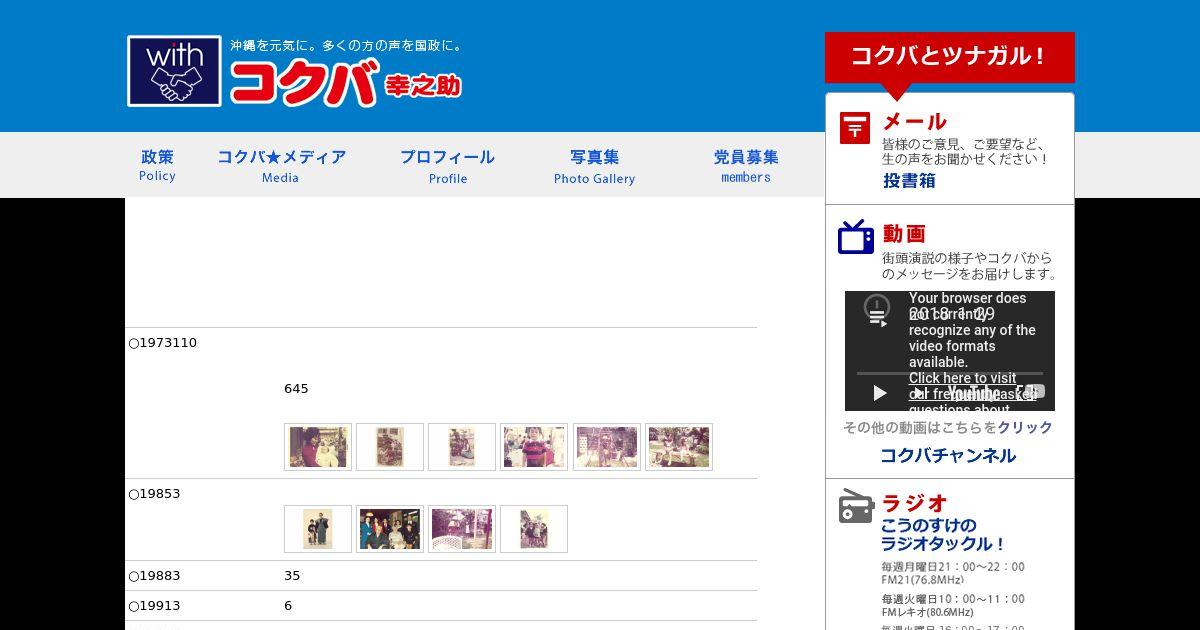Open fourth photo in 1985 row
The height and width of the screenshot is (630, 1200).
[534, 529]
